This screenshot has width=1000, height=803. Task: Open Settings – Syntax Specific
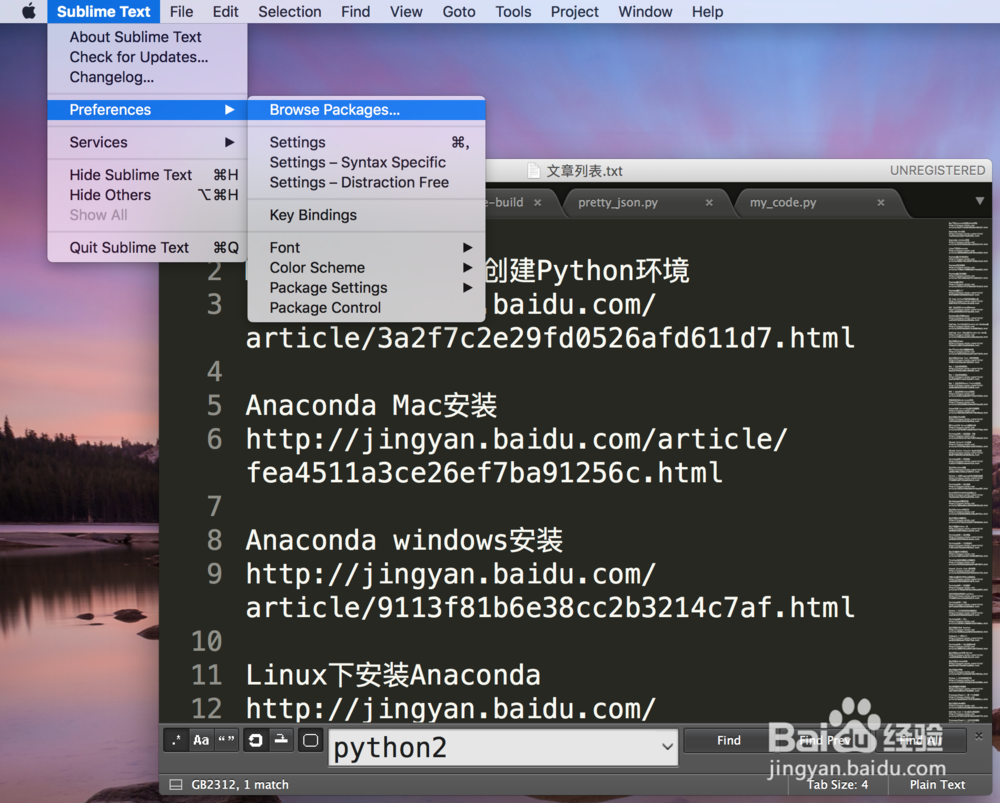366,163
